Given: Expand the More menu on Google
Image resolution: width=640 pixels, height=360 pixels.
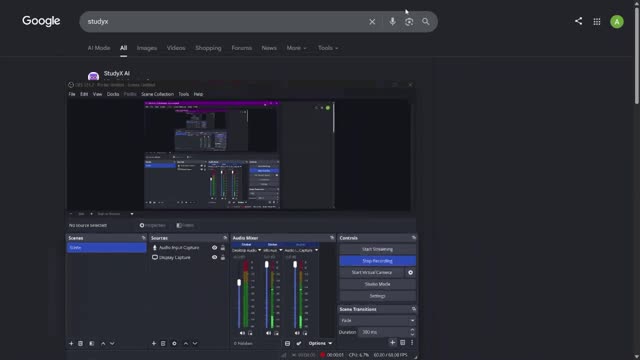Looking at the screenshot, I should (x=296, y=48).
